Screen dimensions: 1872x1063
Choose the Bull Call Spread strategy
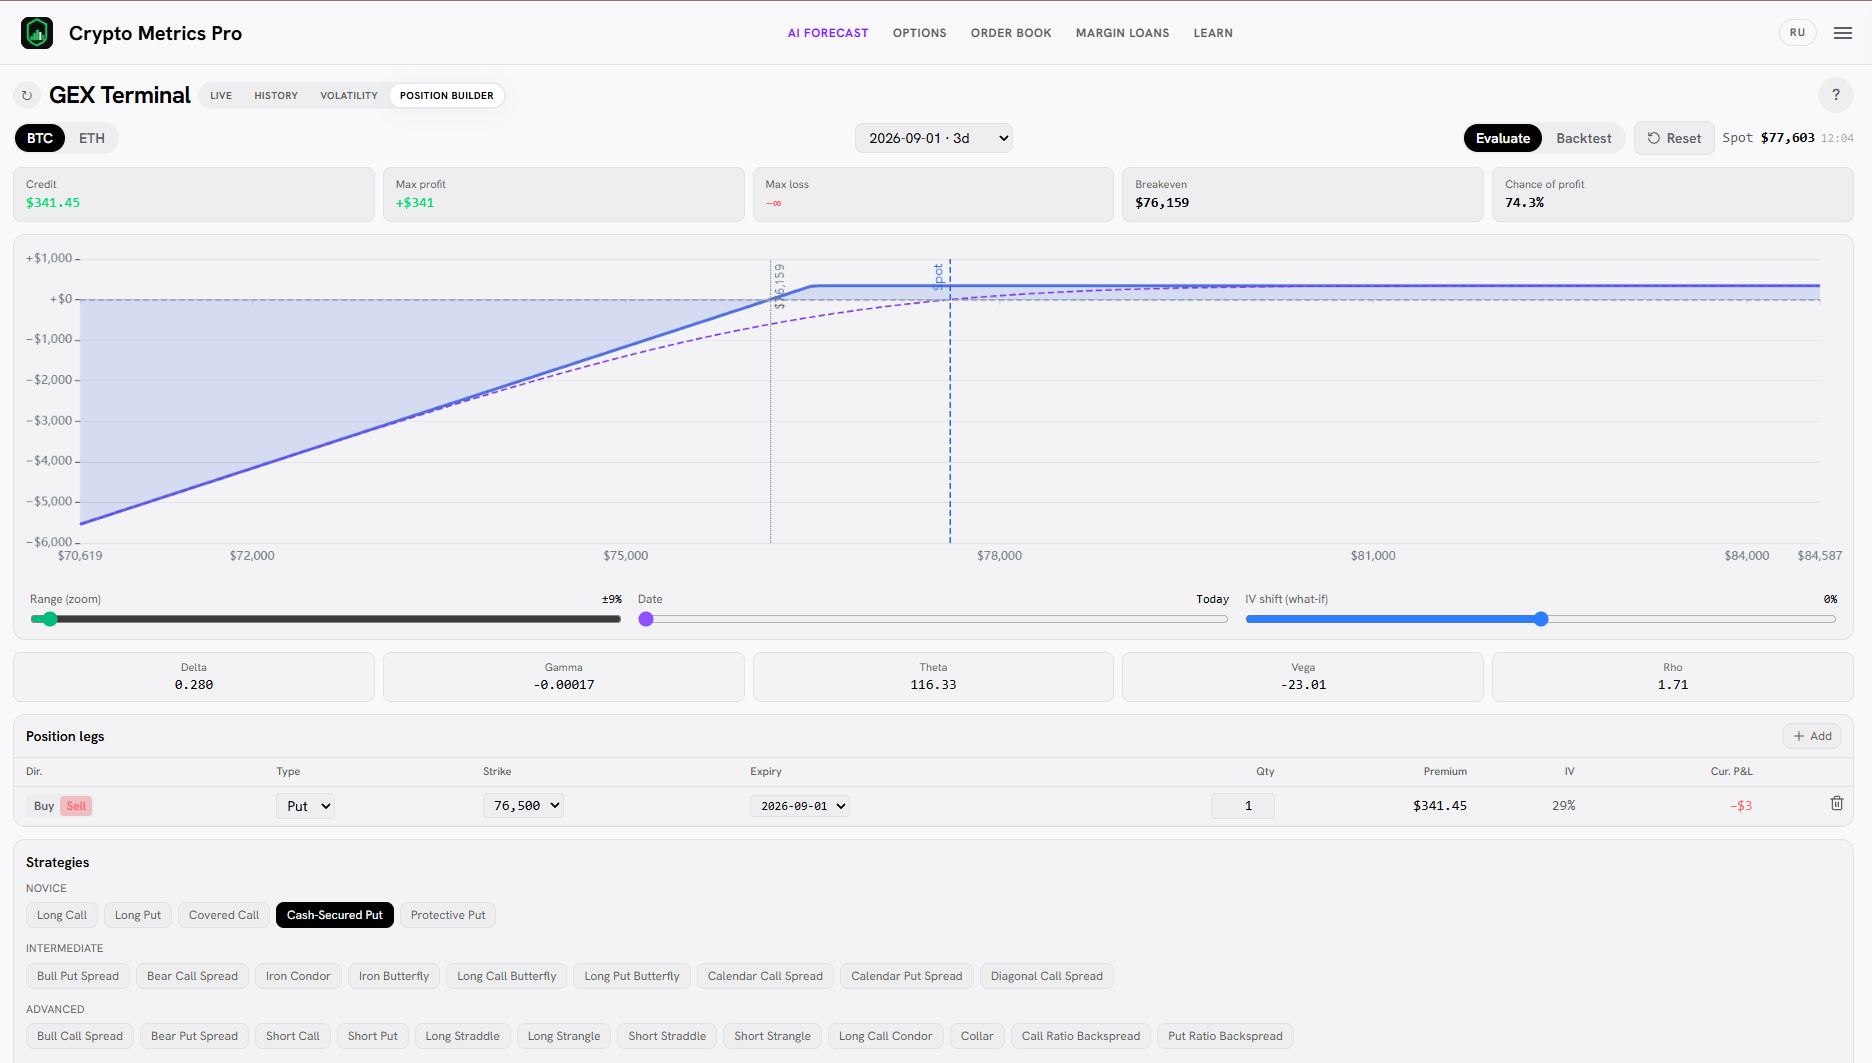click(80, 1036)
